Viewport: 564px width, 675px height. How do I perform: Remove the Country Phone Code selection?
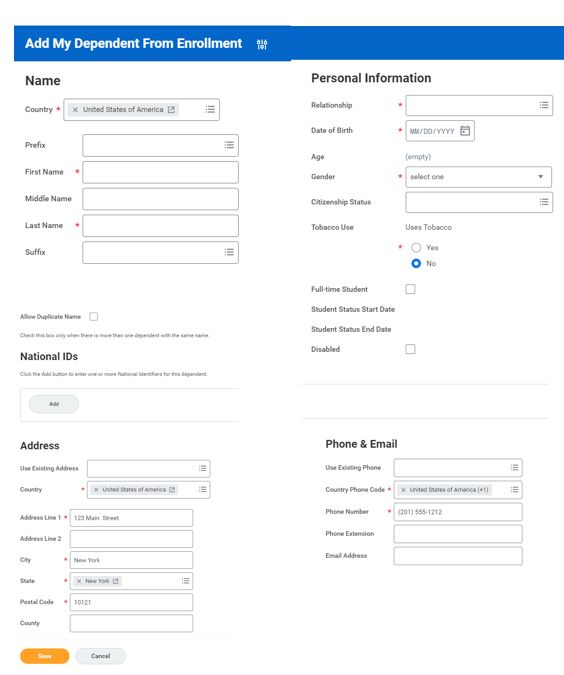[x=403, y=490]
